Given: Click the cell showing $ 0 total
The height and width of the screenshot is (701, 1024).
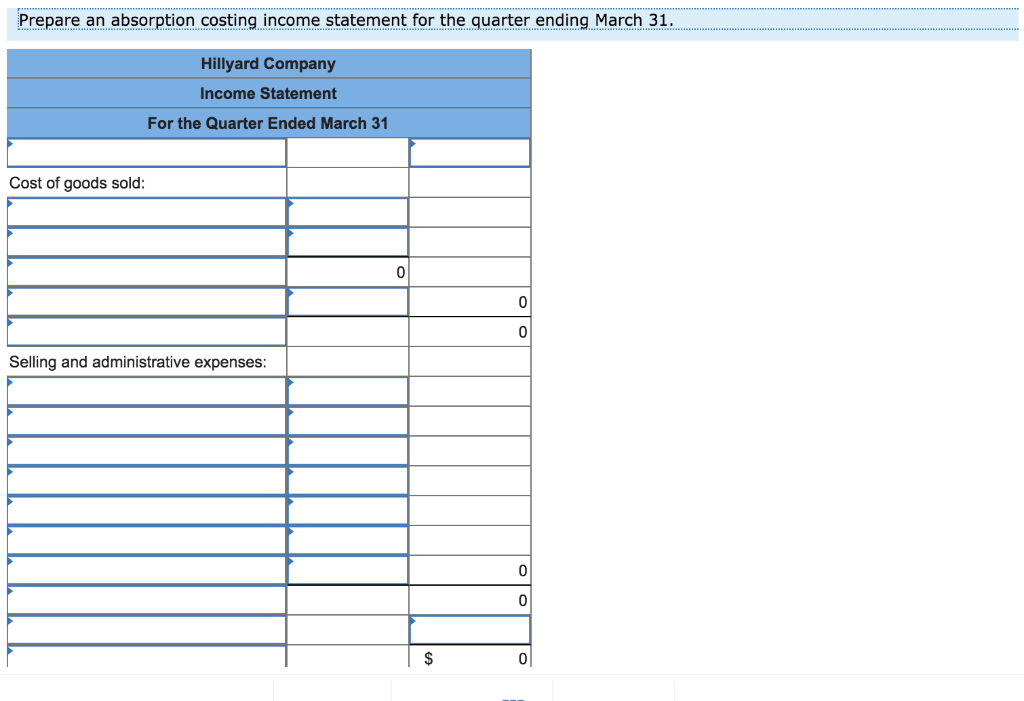Looking at the screenshot, I should pyautogui.click(x=469, y=658).
